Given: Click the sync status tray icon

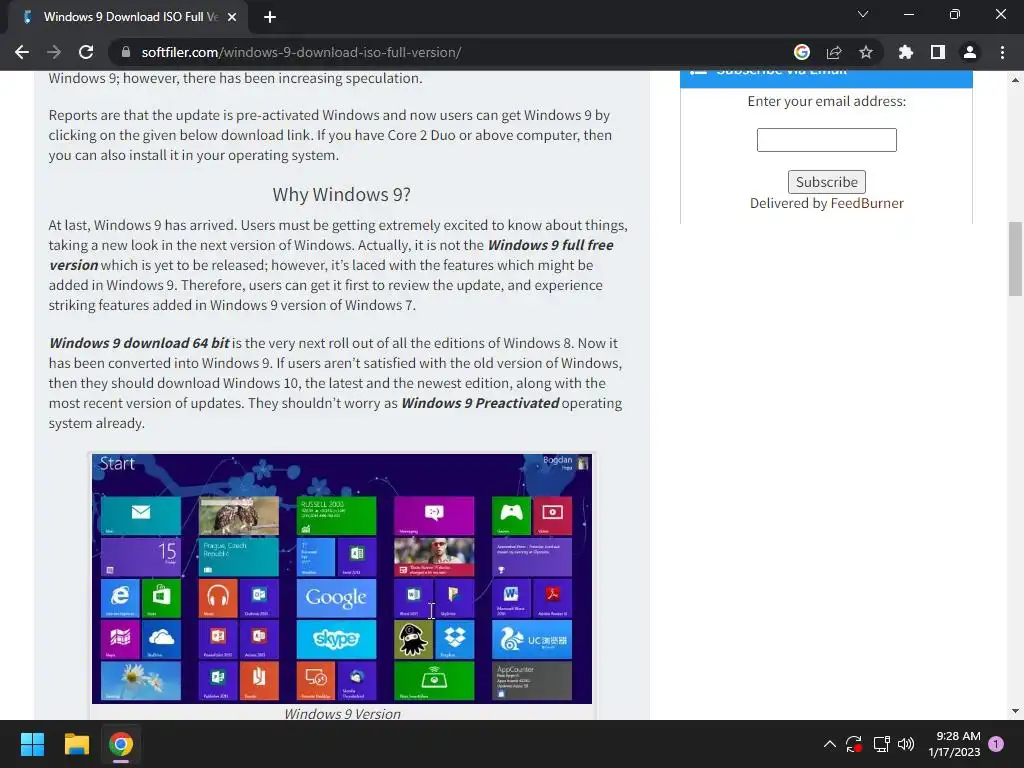Looking at the screenshot, I should click(x=854, y=744).
